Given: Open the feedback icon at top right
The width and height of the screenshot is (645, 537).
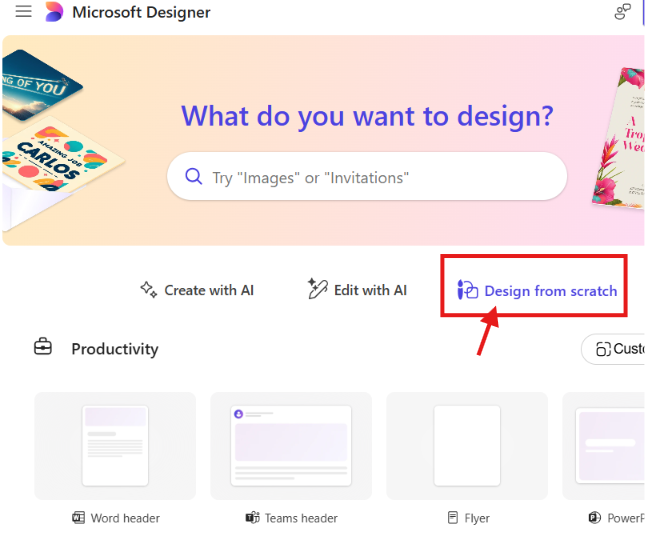Looking at the screenshot, I should click(x=623, y=12).
